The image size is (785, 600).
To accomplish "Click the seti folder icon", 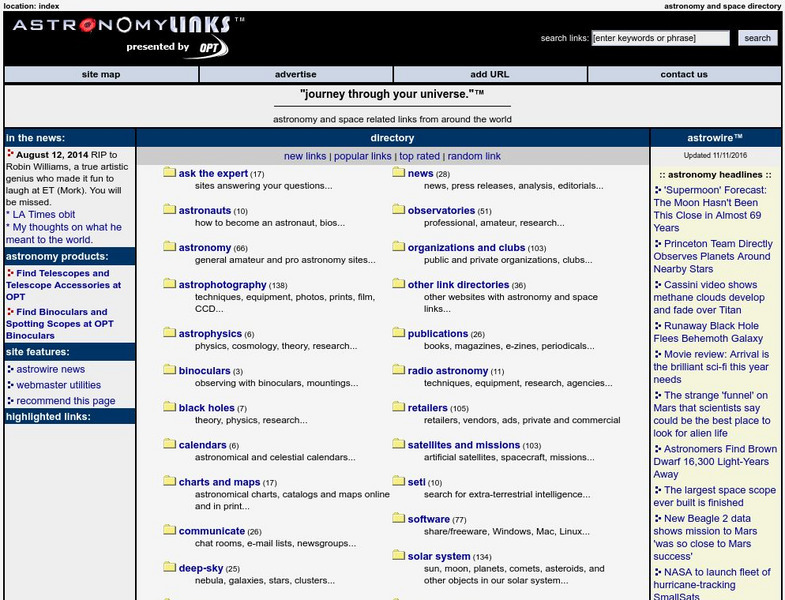I will tap(399, 481).
